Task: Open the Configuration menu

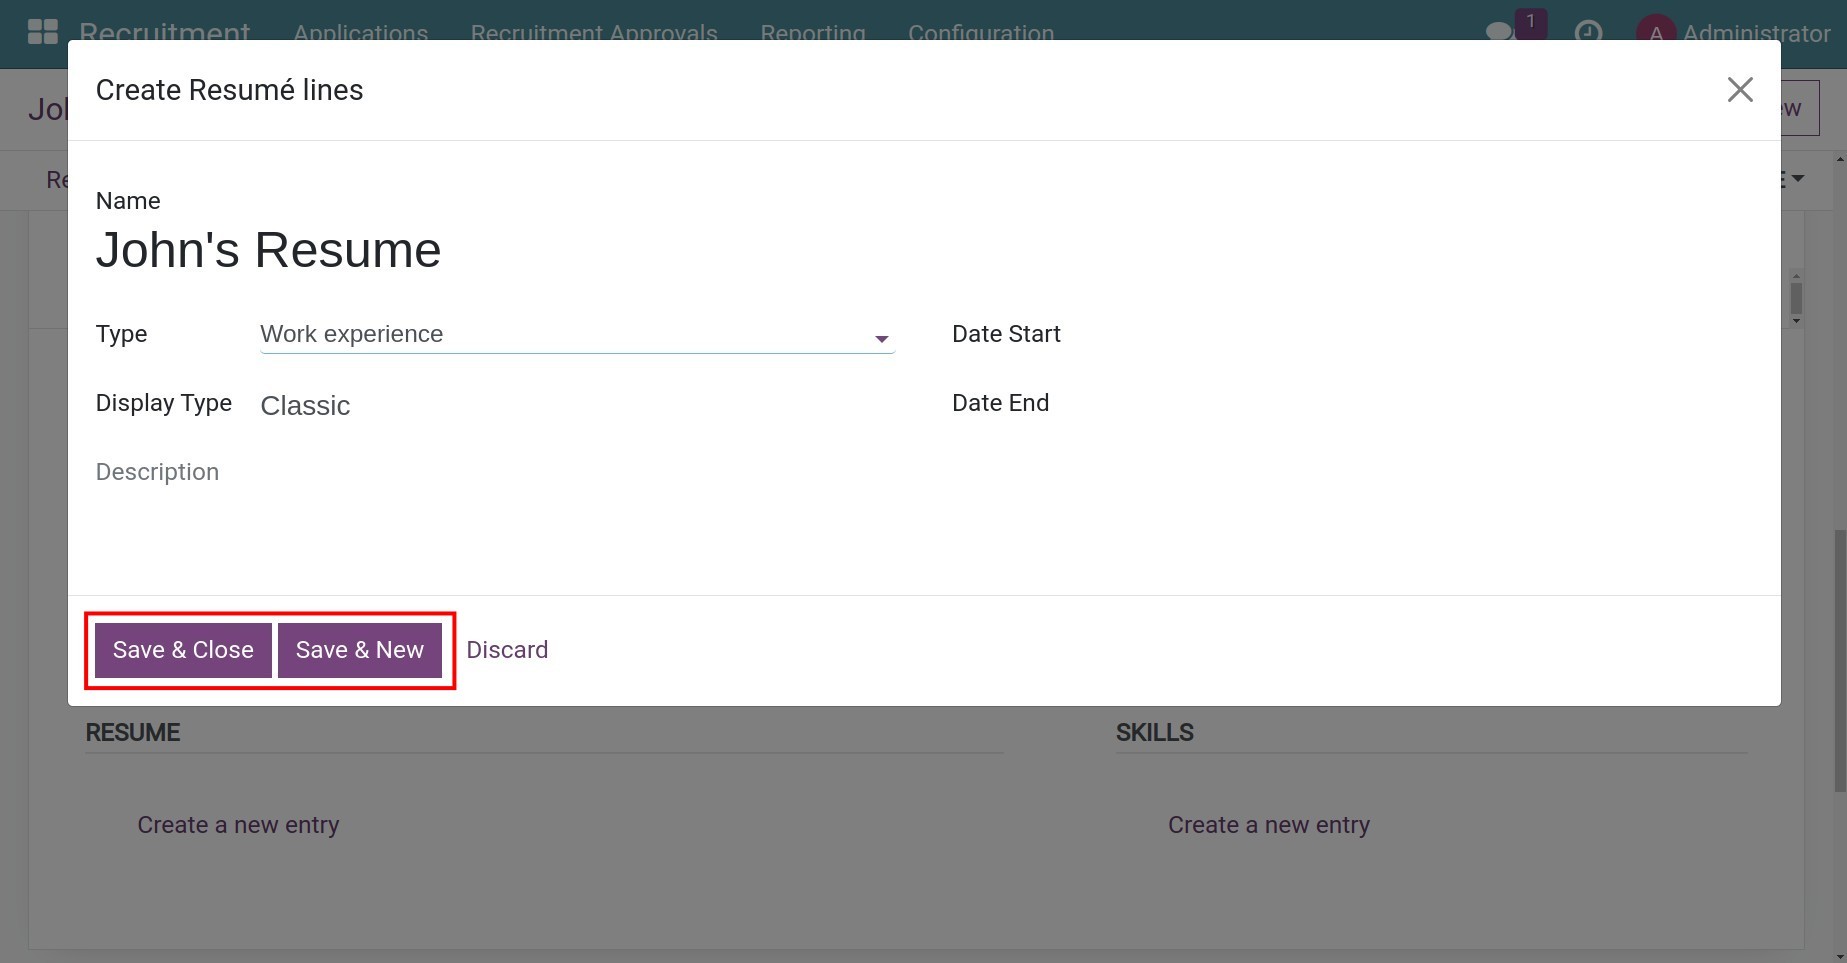Action: (980, 32)
